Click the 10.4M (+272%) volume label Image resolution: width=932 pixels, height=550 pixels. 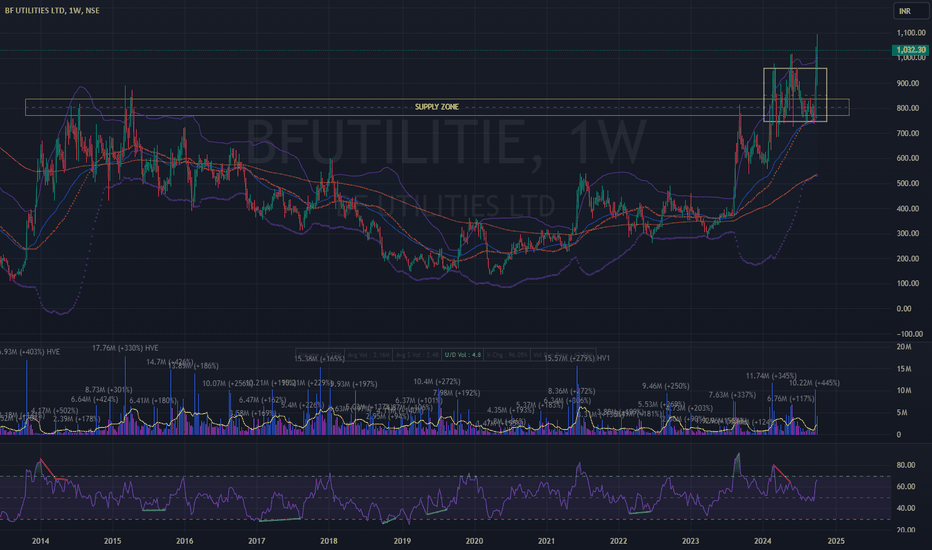click(437, 382)
